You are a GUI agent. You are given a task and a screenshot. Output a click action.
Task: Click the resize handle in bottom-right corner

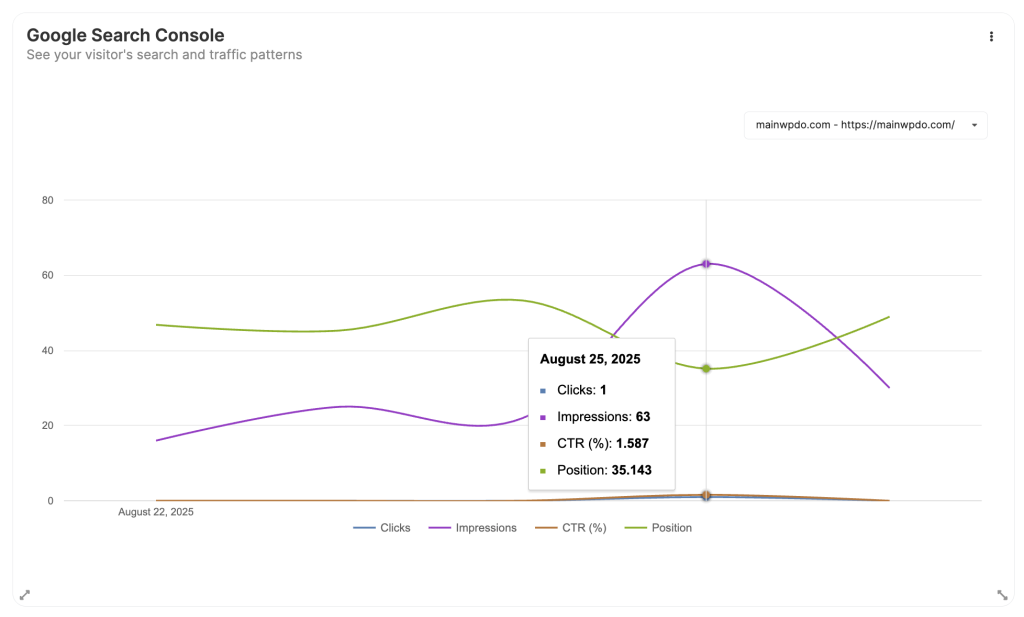pos(1003,594)
